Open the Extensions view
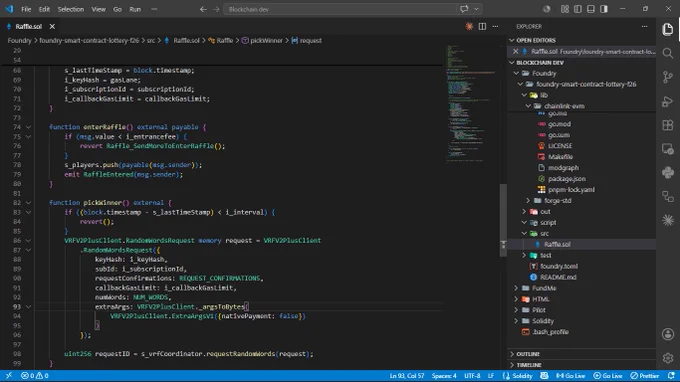This screenshot has width=680, height=382. 668,125
